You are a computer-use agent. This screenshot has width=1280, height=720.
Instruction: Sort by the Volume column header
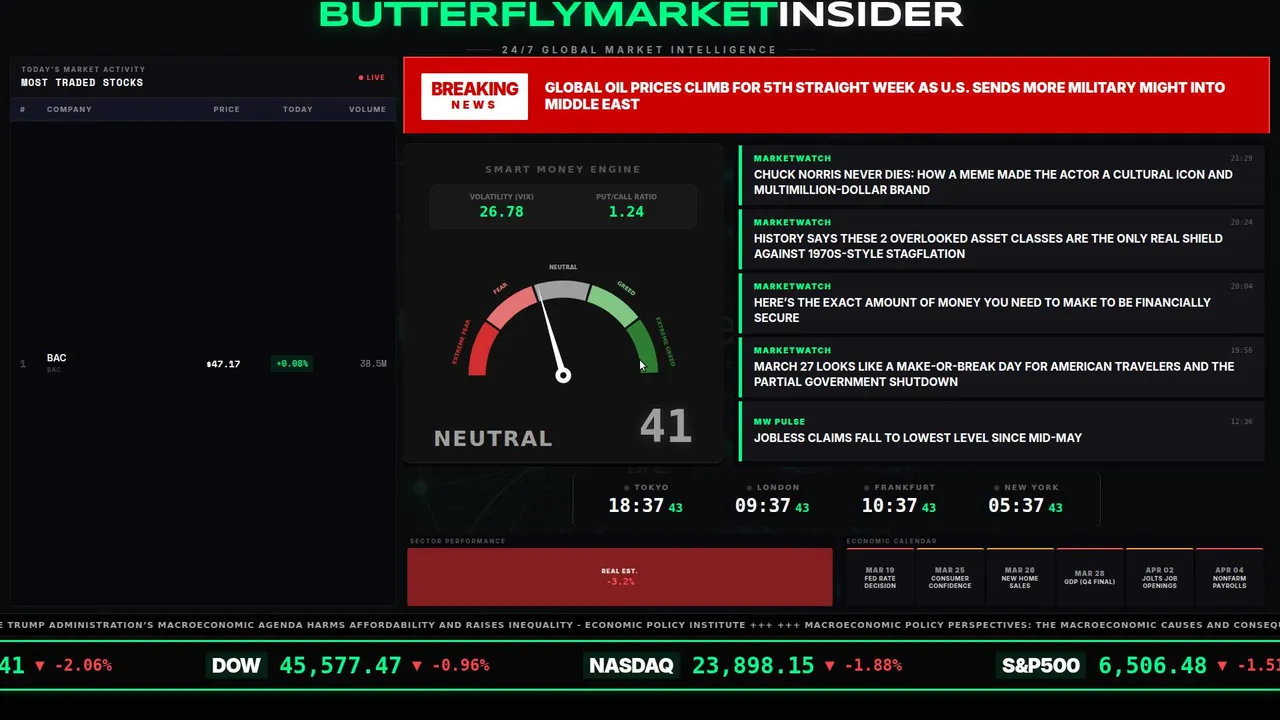click(x=367, y=109)
